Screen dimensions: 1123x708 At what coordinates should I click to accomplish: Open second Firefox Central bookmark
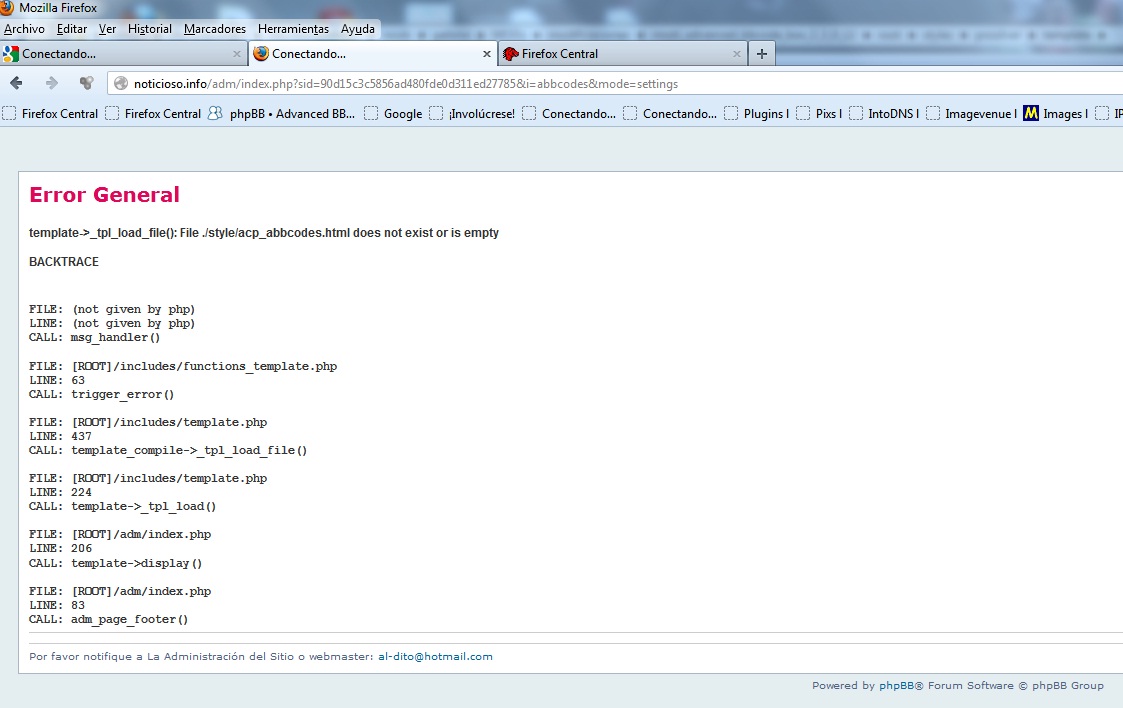click(x=153, y=113)
